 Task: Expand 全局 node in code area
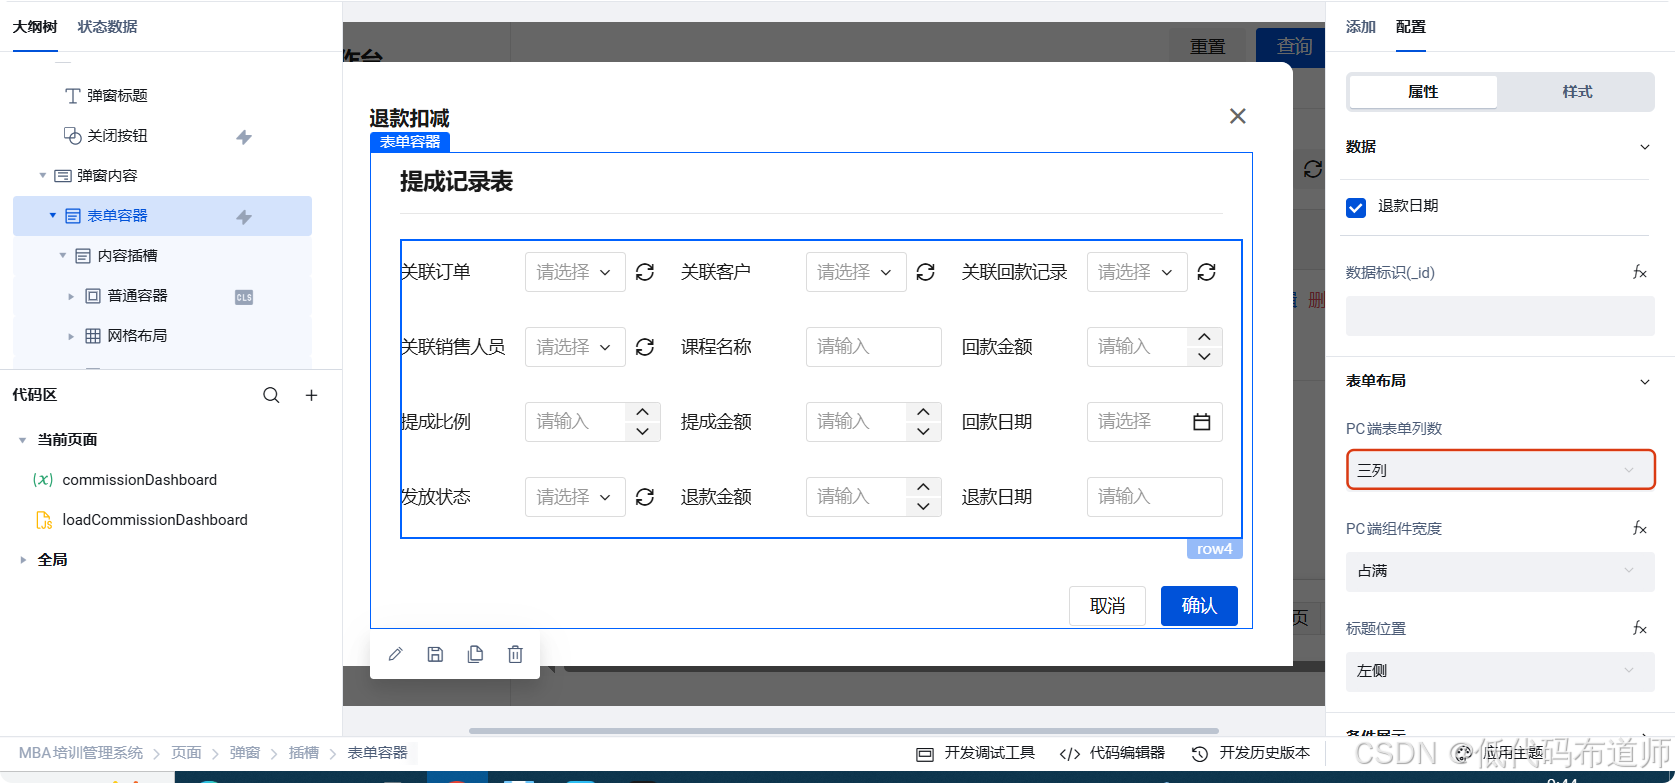click(23, 560)
